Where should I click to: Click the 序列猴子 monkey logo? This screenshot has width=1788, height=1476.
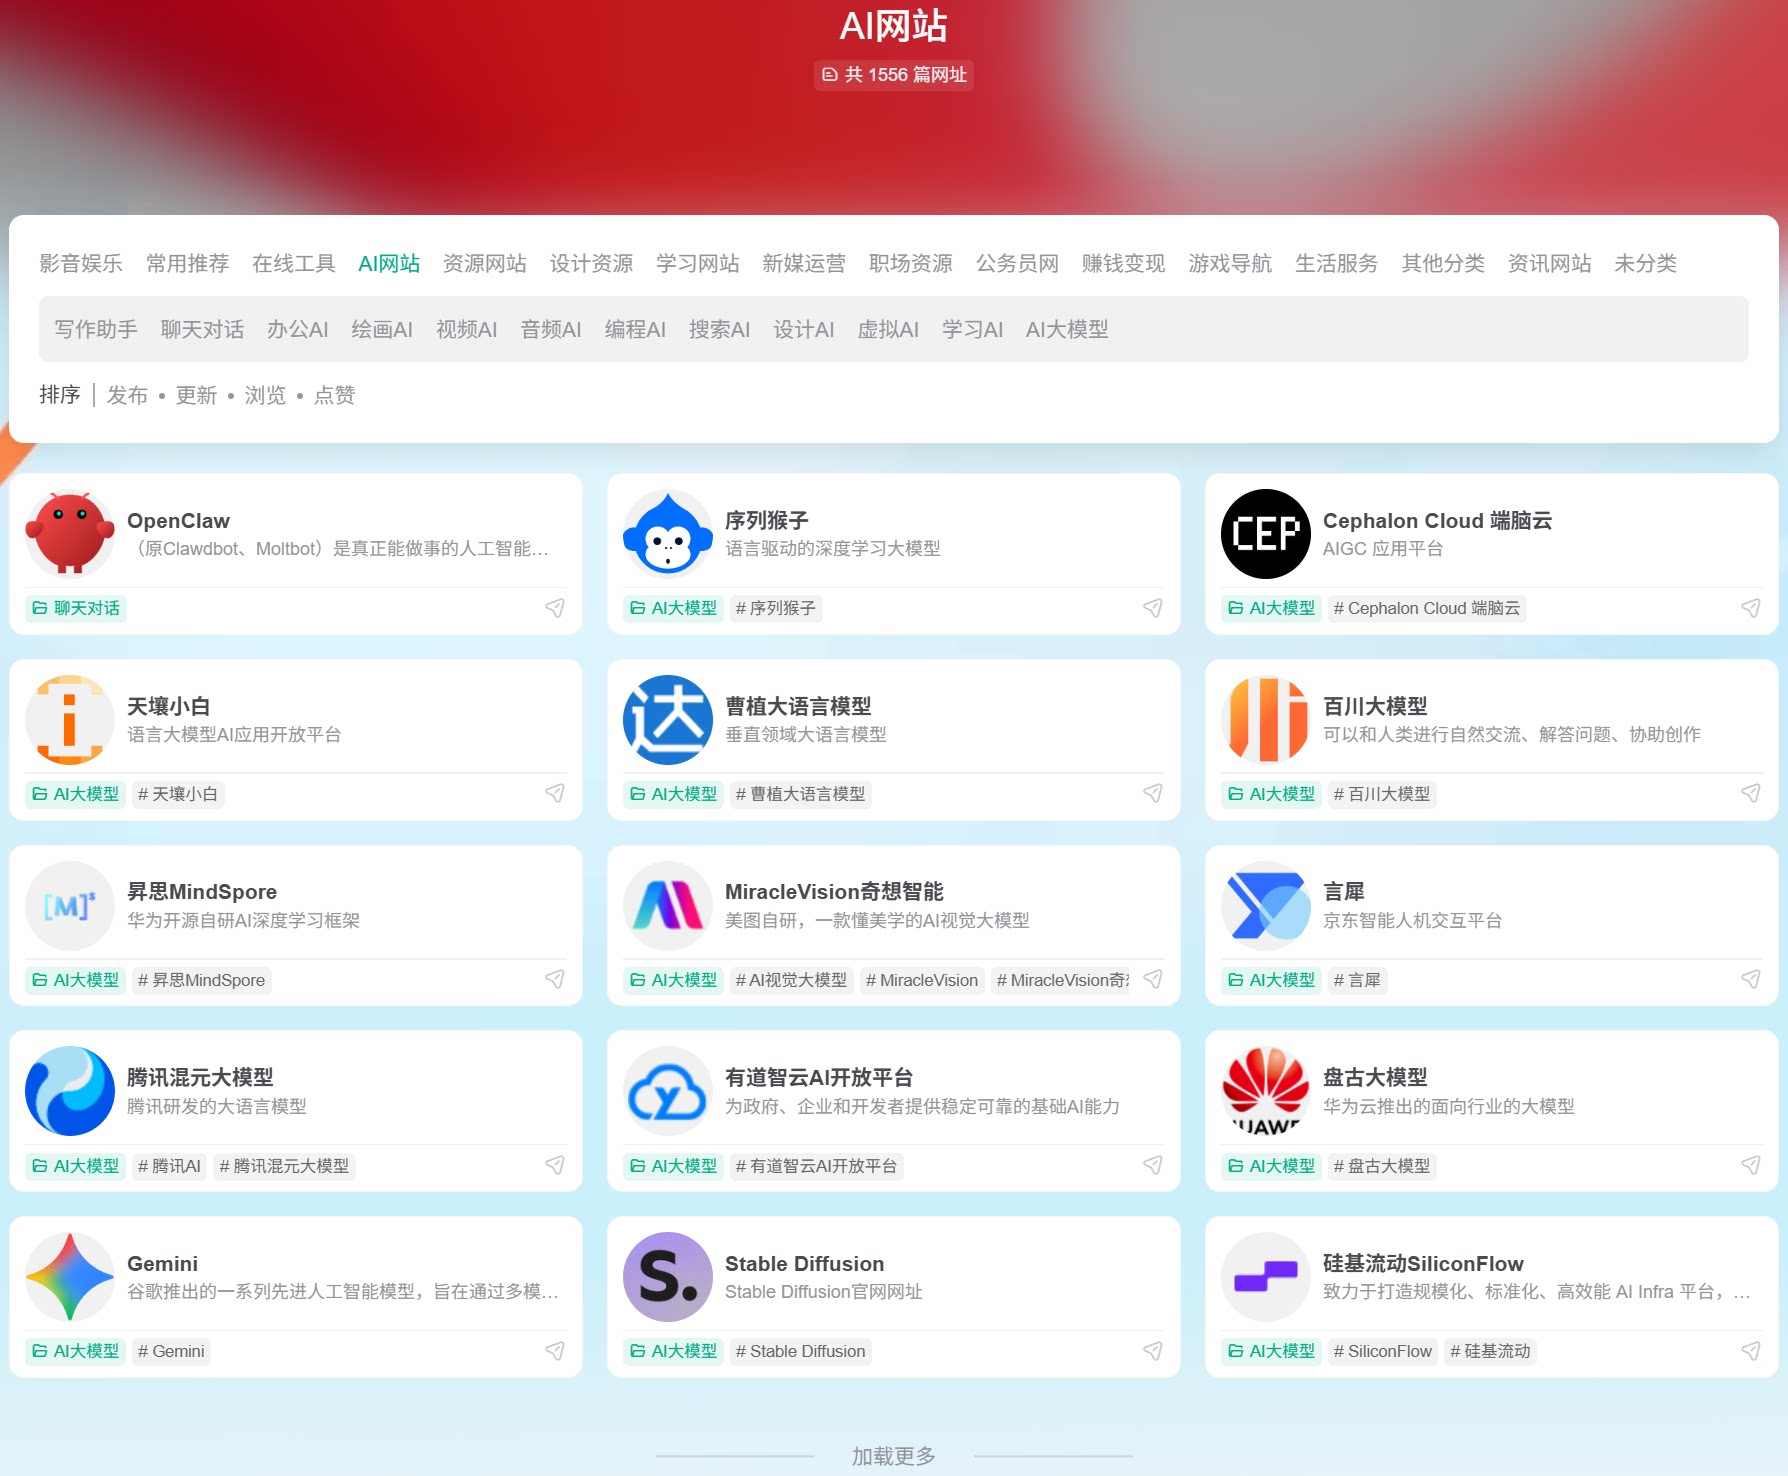(667, 534)
